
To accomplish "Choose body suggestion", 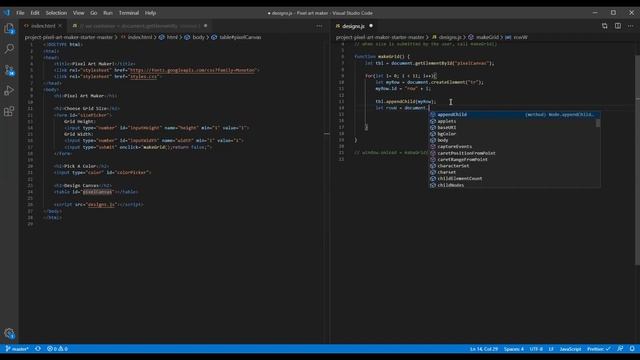I will pos(514,140).
